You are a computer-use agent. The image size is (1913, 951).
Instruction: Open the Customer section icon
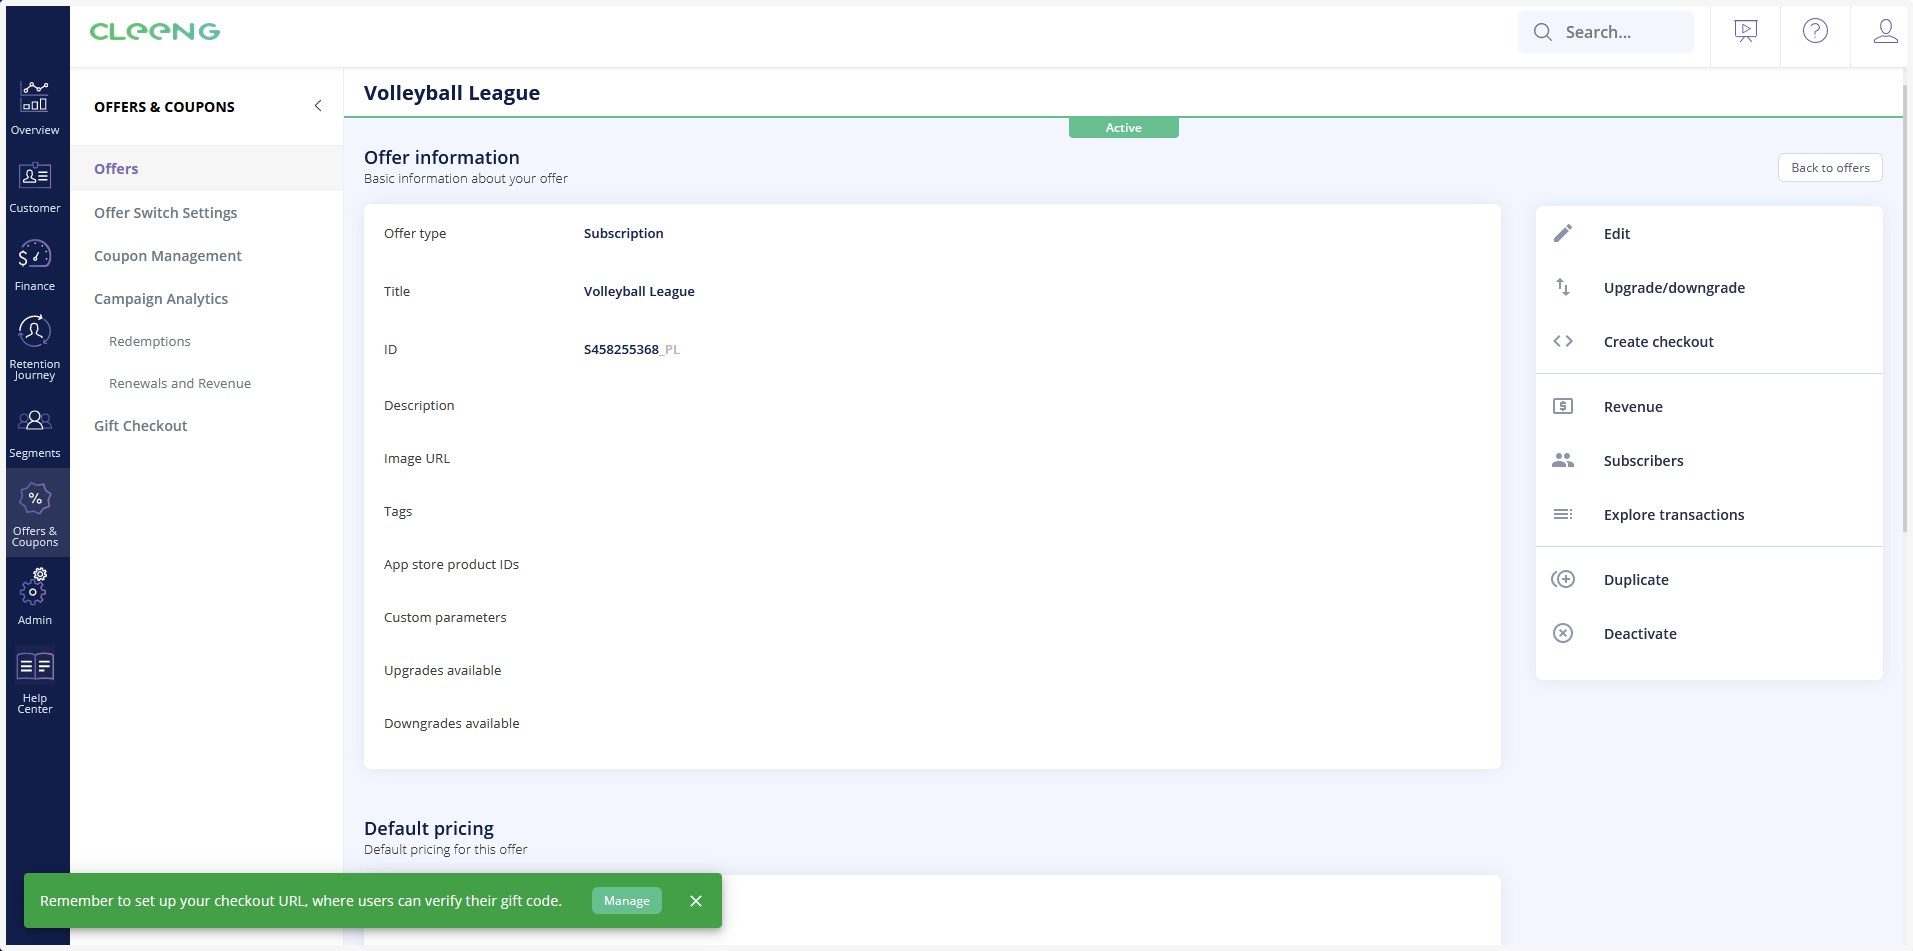tap(35, 175)
